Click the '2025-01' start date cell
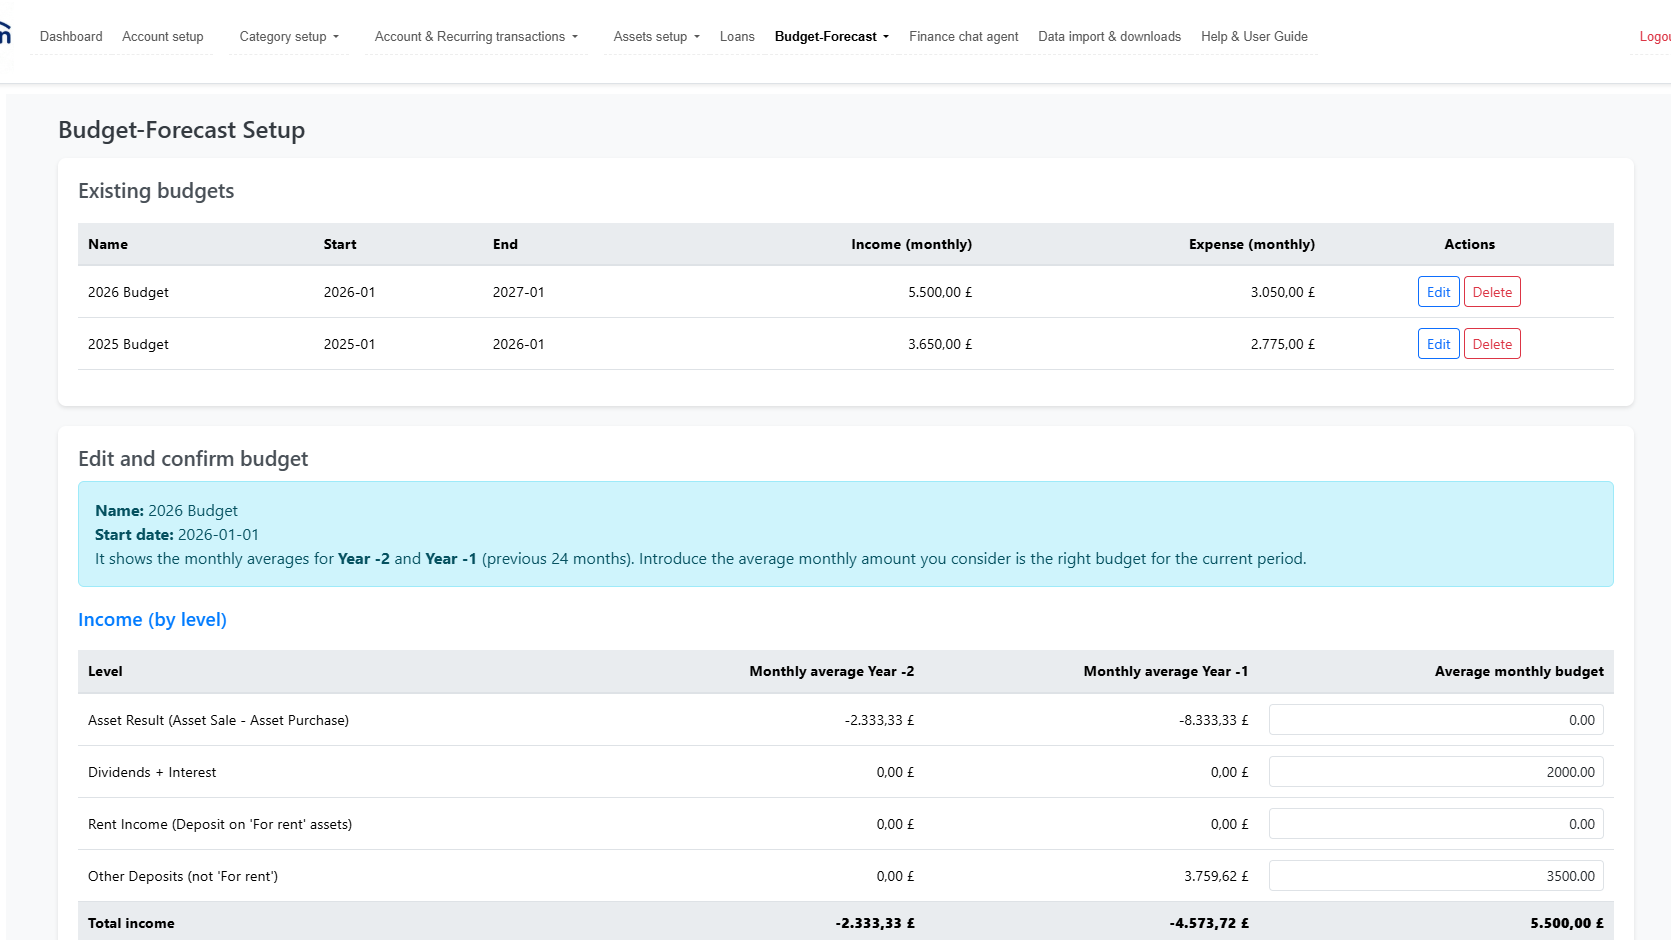Image resolution: width=1671 pixels, height=940 pixels. tap(349, 344)
